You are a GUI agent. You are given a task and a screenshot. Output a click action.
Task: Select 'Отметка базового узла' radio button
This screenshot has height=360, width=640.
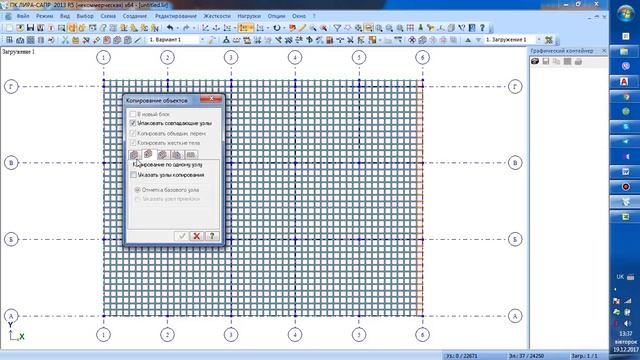click(138, 190)
